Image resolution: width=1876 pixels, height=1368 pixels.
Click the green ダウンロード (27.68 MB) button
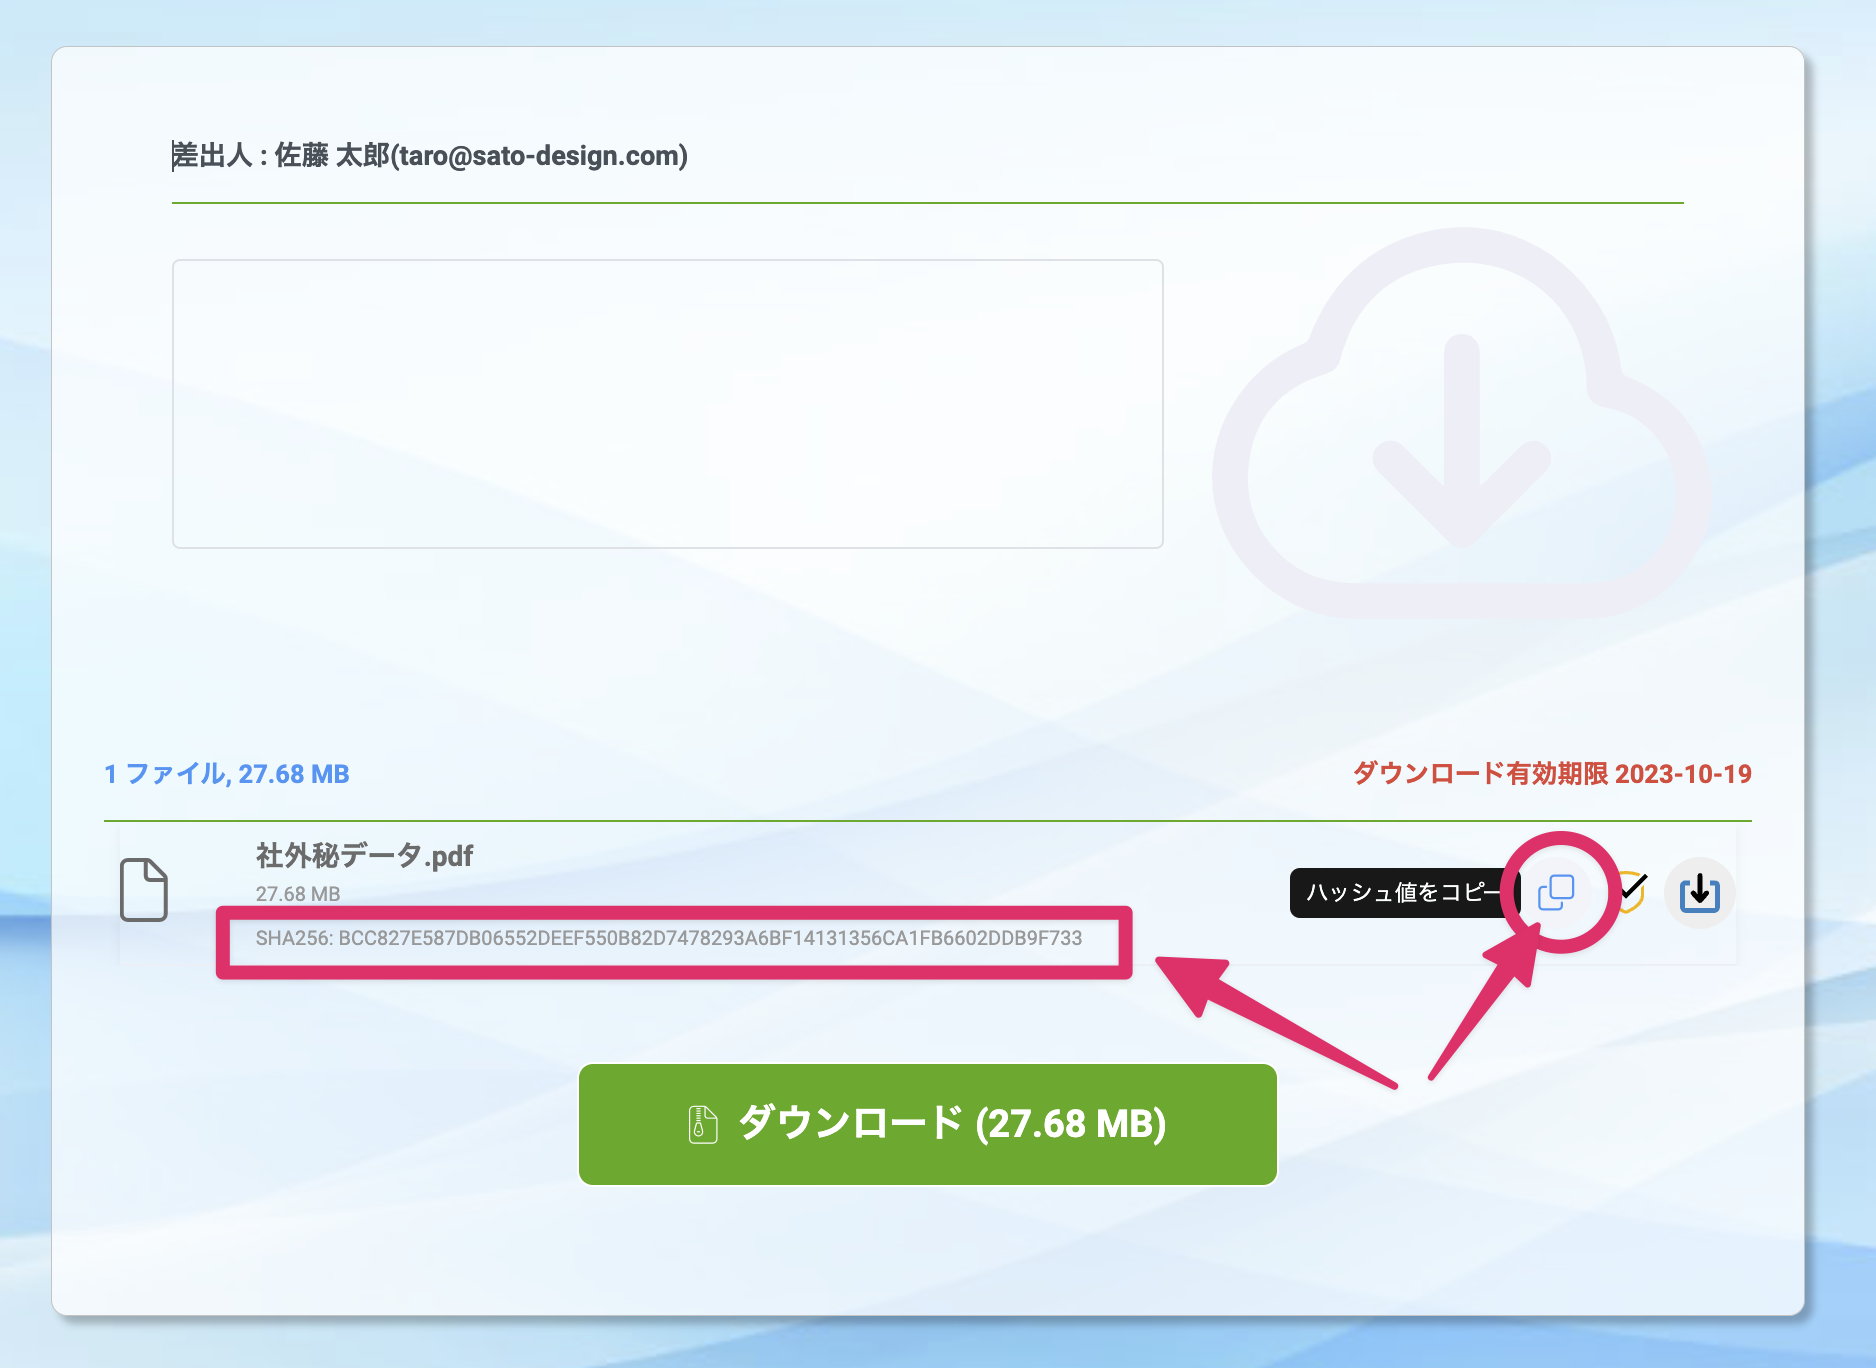(927, 1124)
